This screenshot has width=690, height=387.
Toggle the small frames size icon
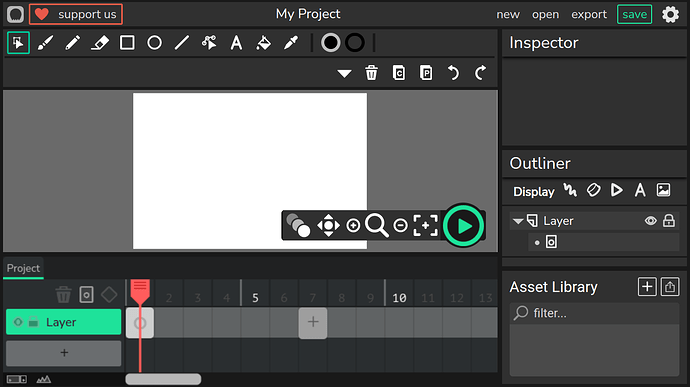tap(17, 379)
